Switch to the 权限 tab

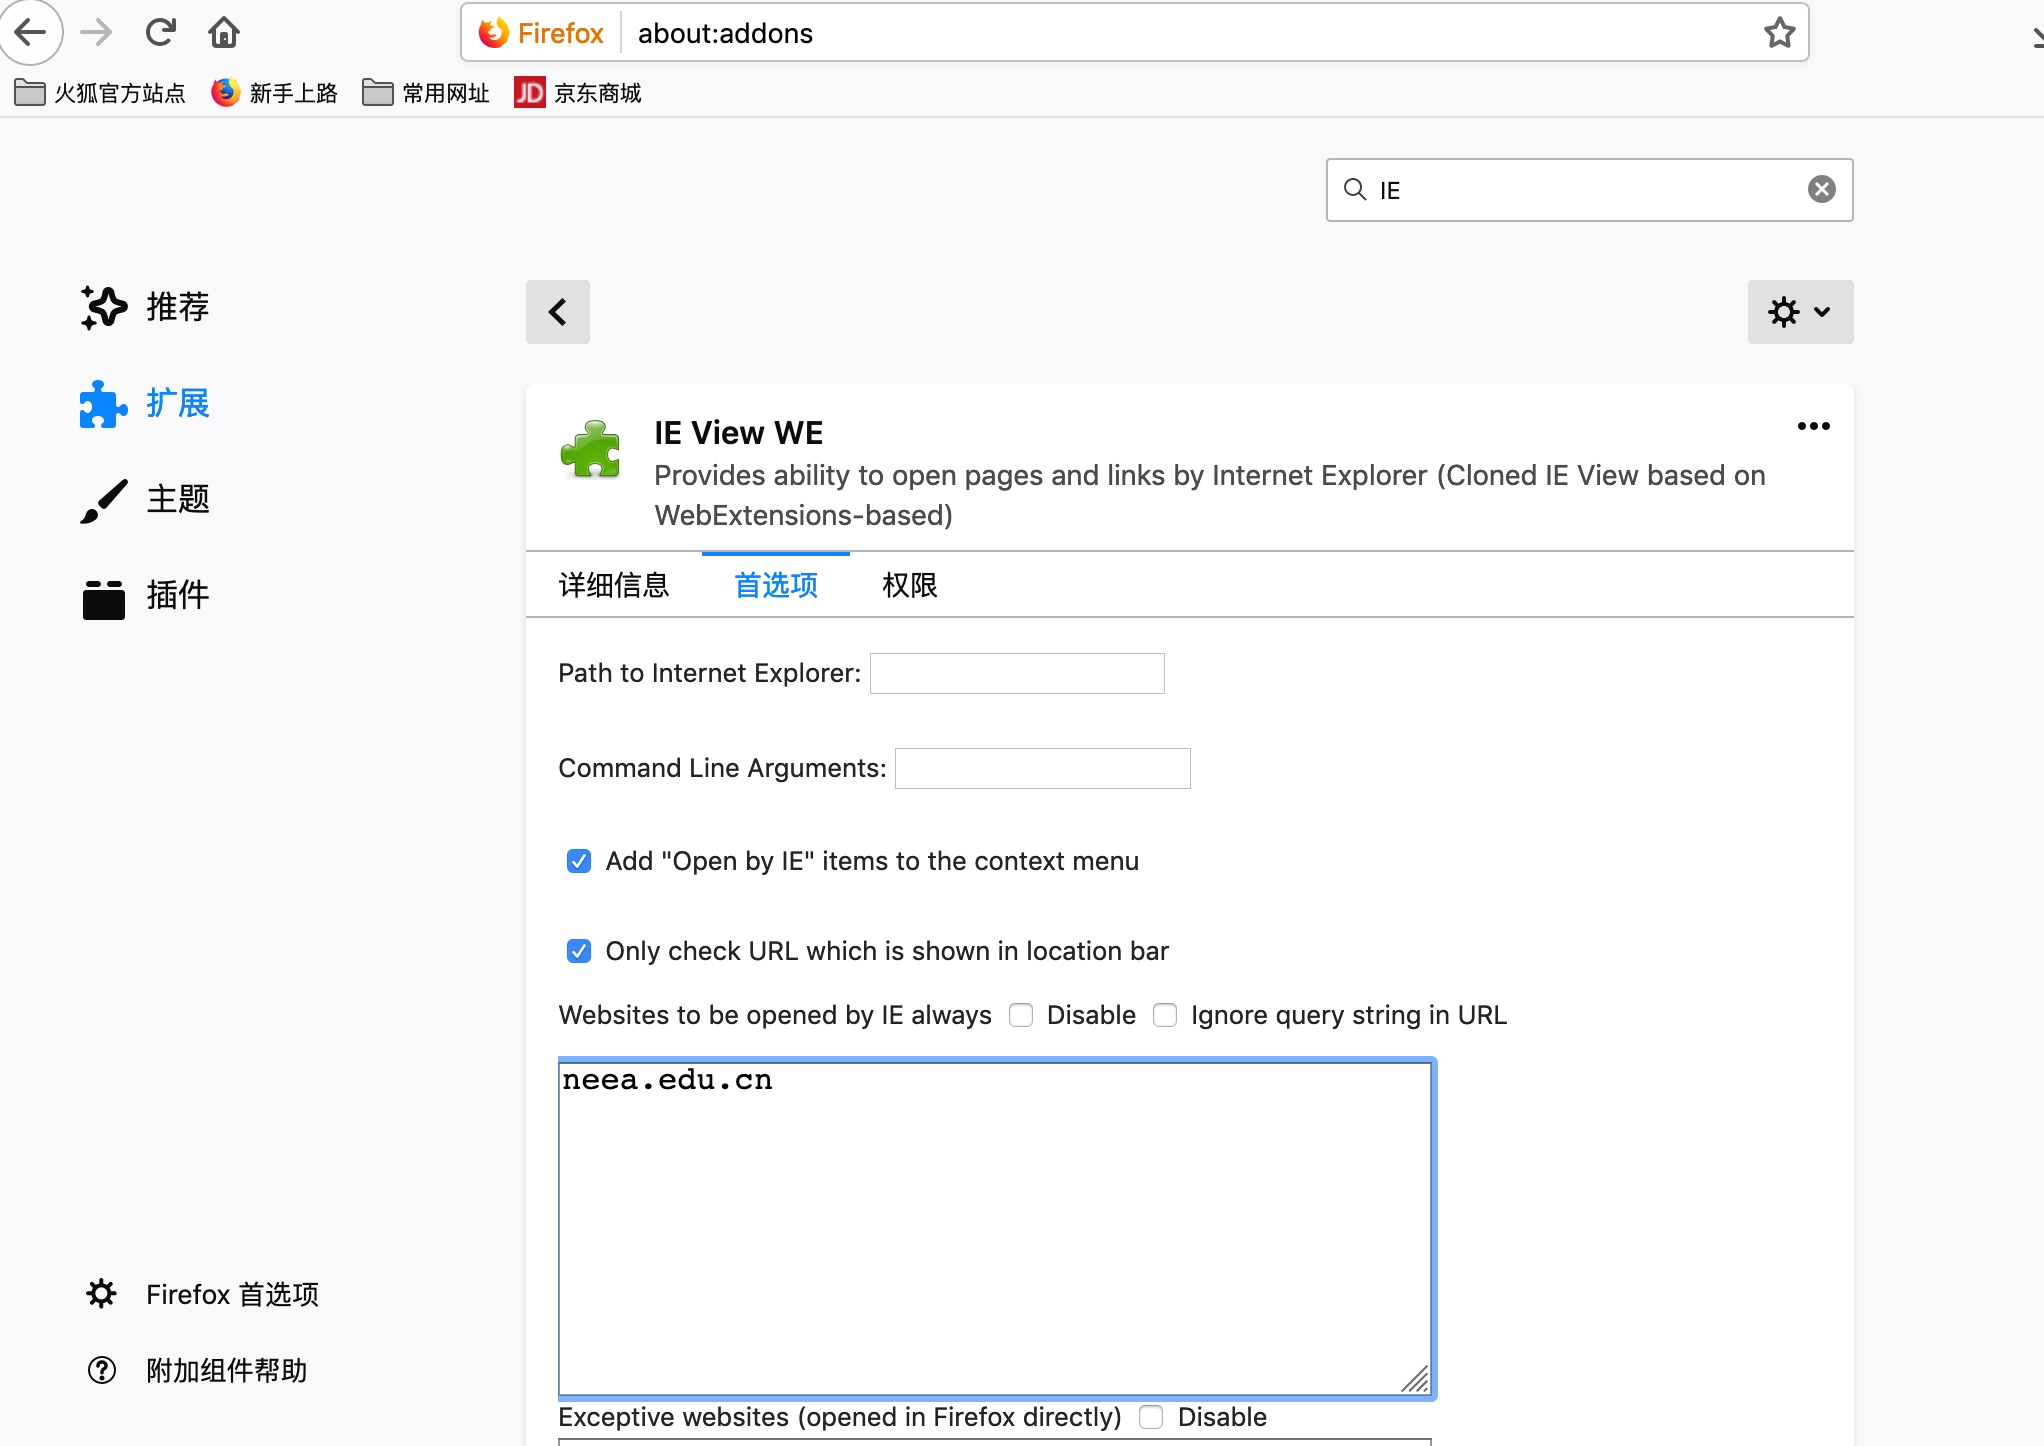click(910, 585)
